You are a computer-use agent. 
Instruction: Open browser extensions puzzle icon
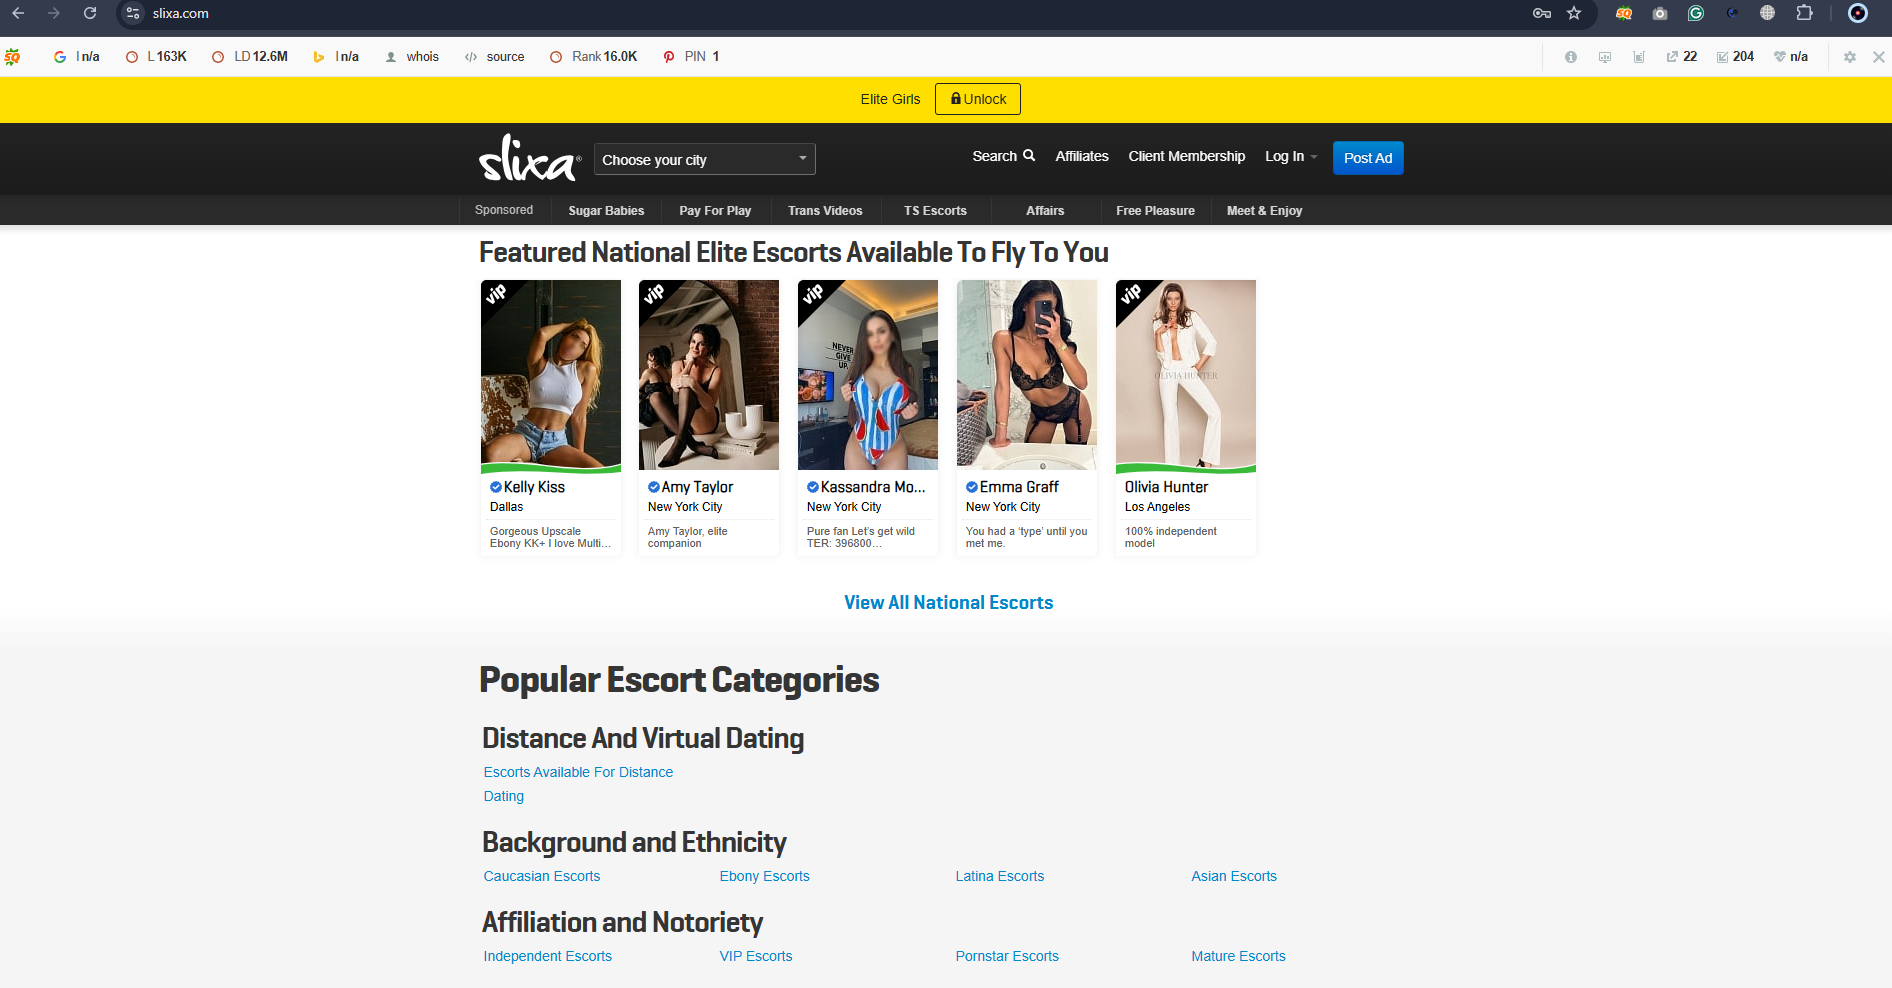(1805, 14)
